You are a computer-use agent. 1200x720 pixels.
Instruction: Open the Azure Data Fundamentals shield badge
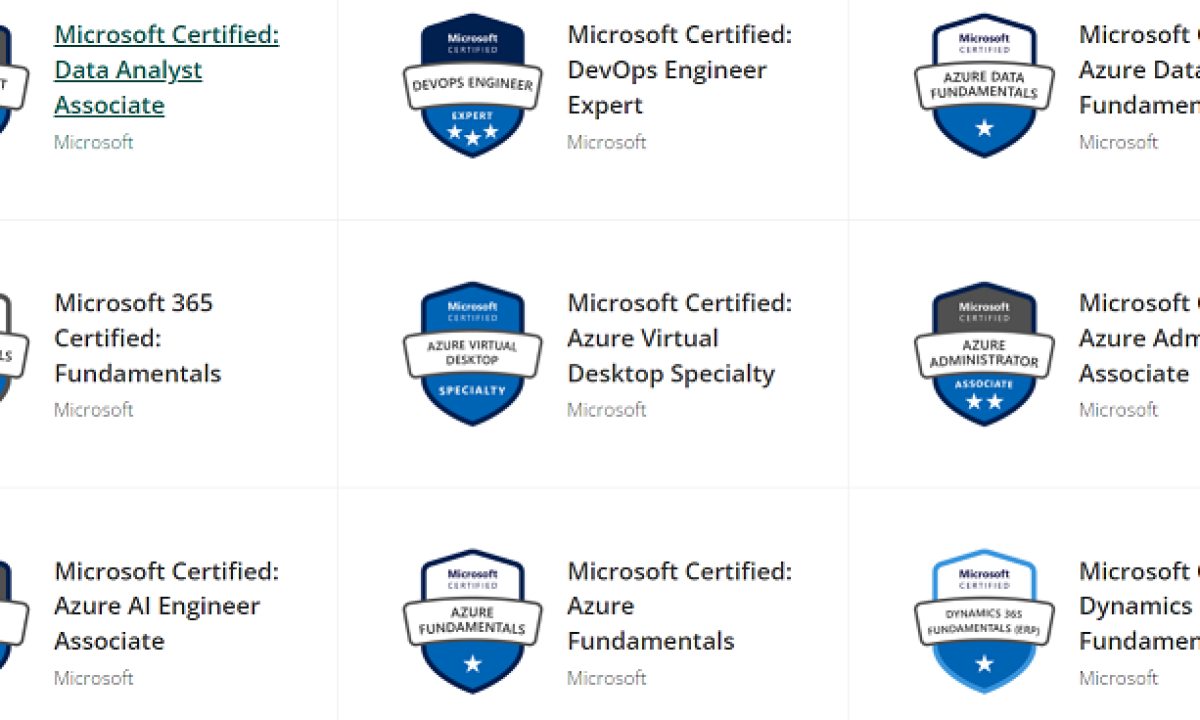point(984,86)
